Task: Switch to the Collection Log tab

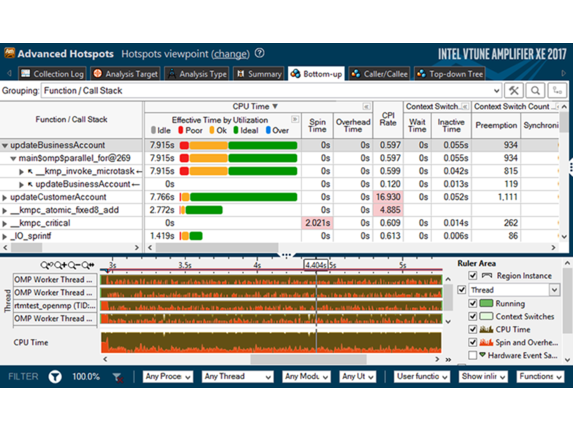Action: click(52, 74)
